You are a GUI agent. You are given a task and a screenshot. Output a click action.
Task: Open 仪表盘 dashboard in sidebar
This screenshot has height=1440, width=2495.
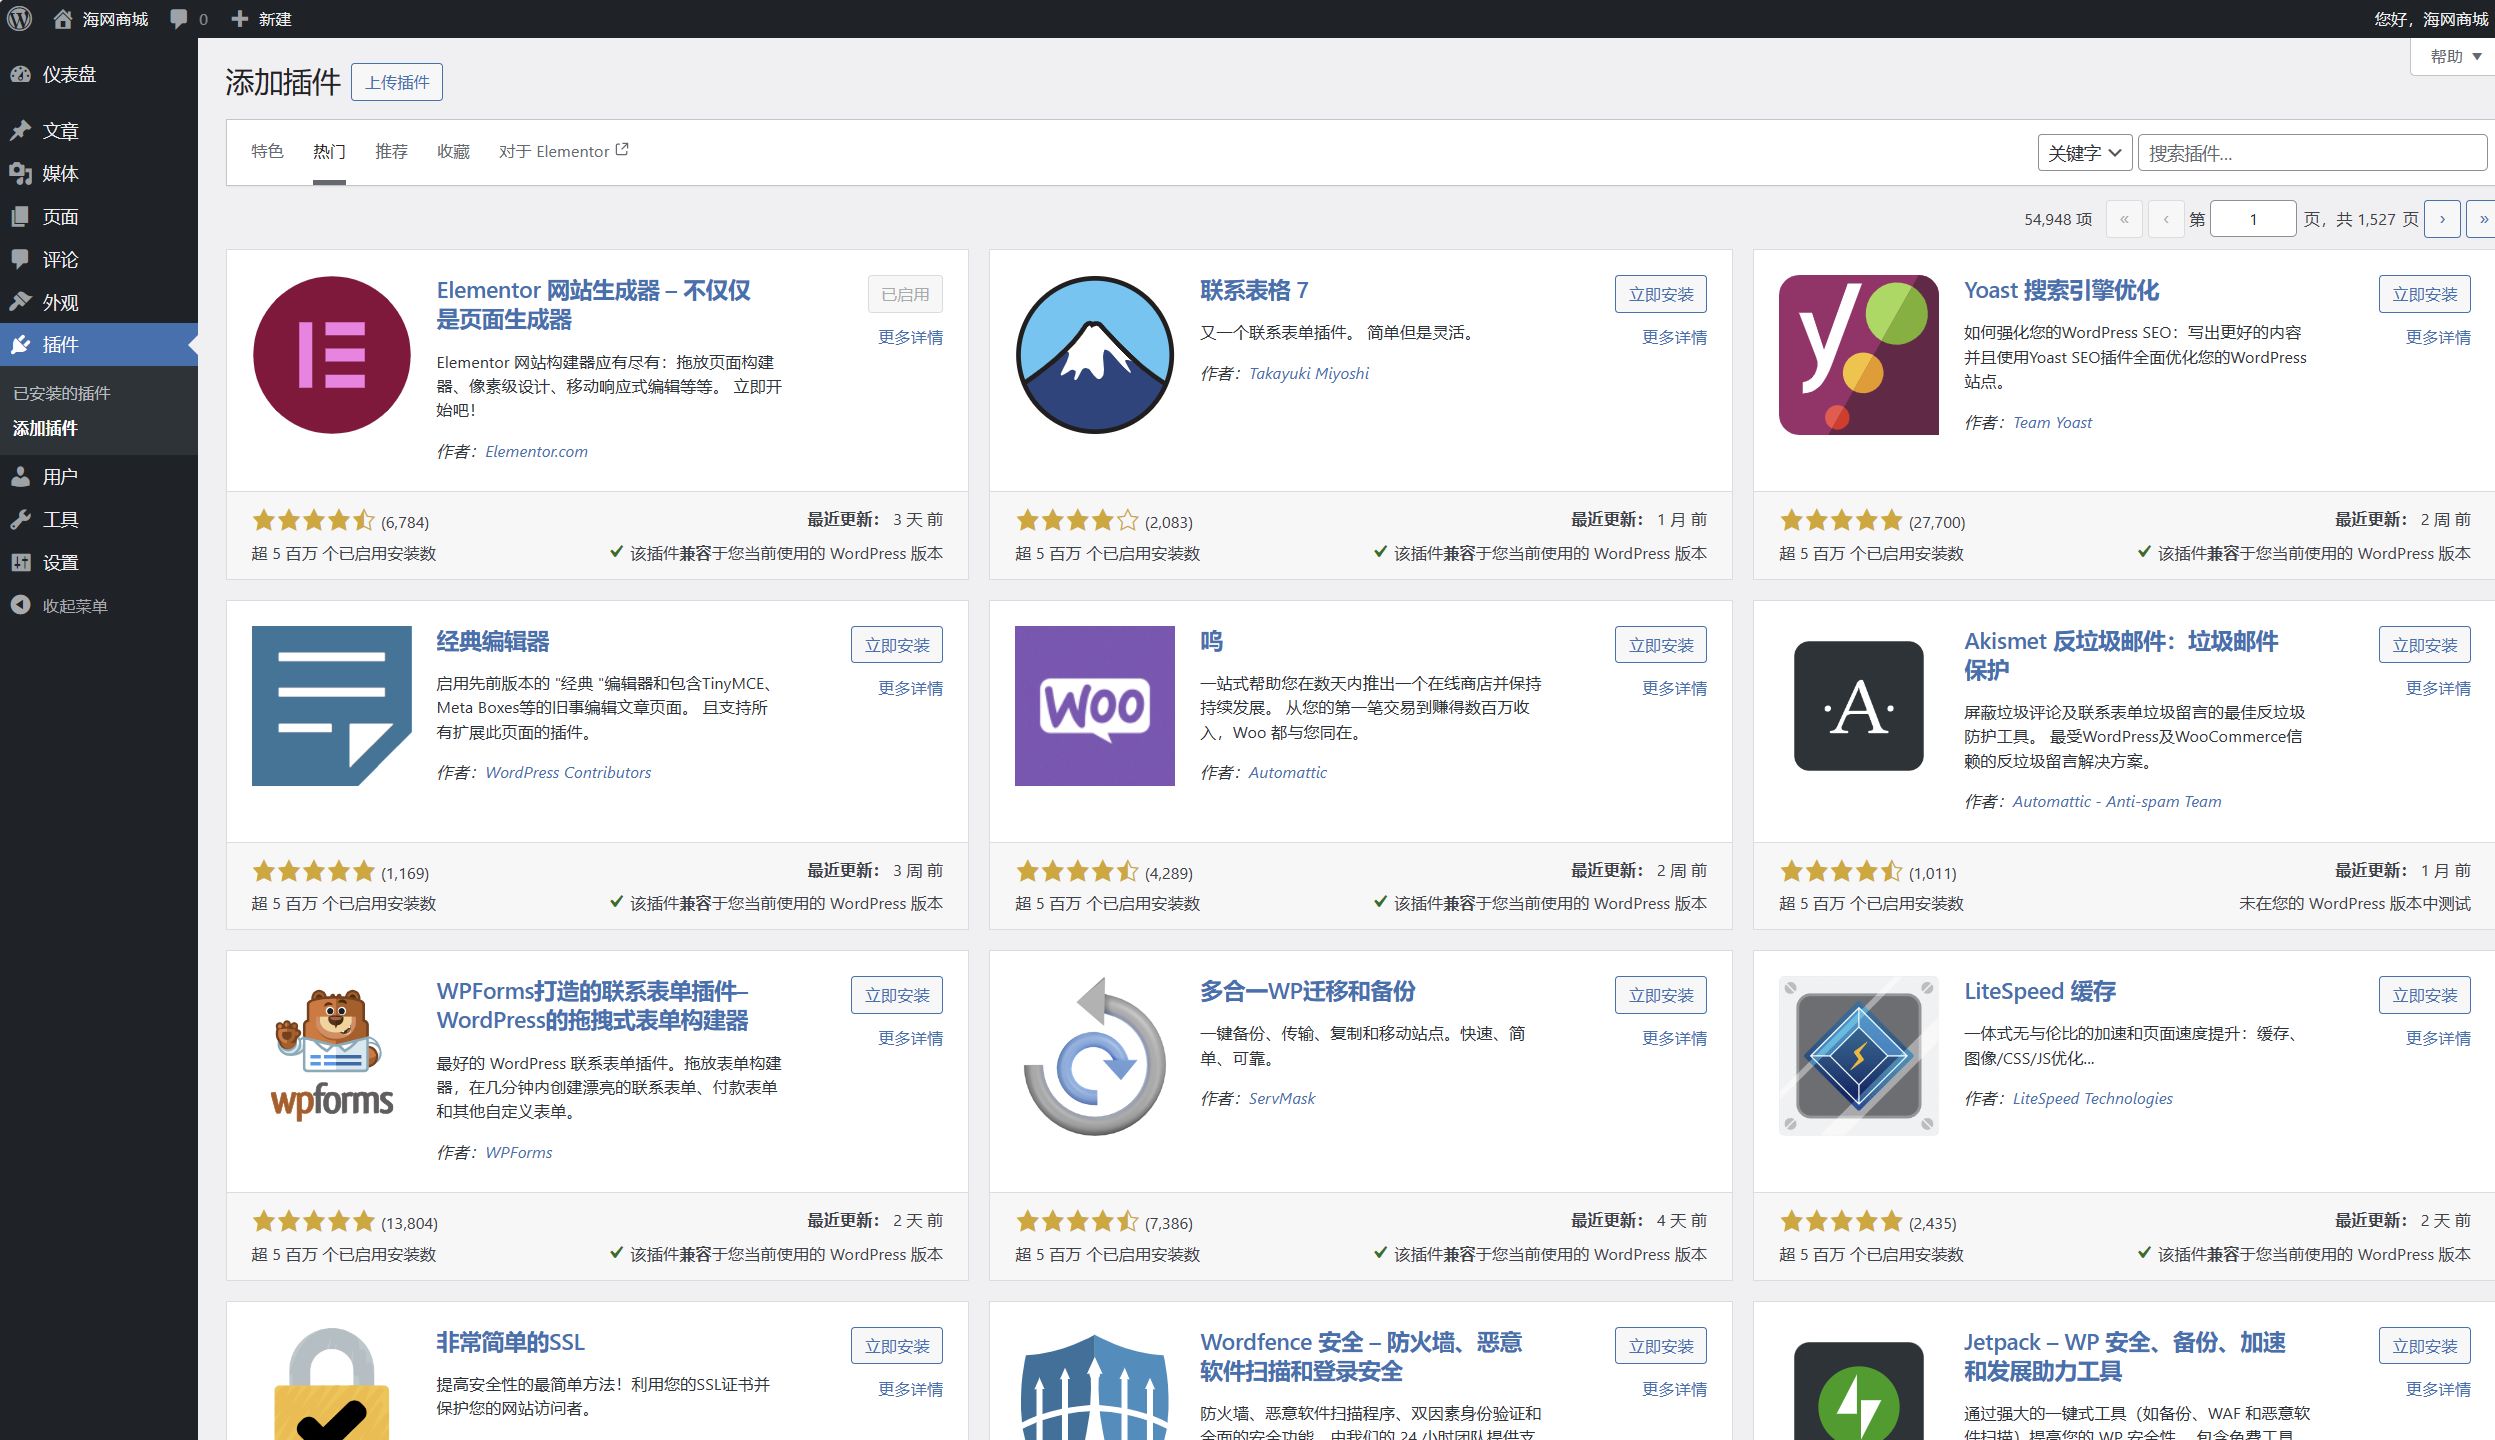pos(99,74)
